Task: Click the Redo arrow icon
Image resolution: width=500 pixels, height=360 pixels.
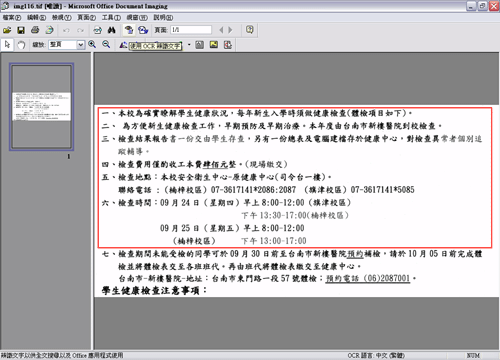Action: pyautogui.click(x=80, y=30)
